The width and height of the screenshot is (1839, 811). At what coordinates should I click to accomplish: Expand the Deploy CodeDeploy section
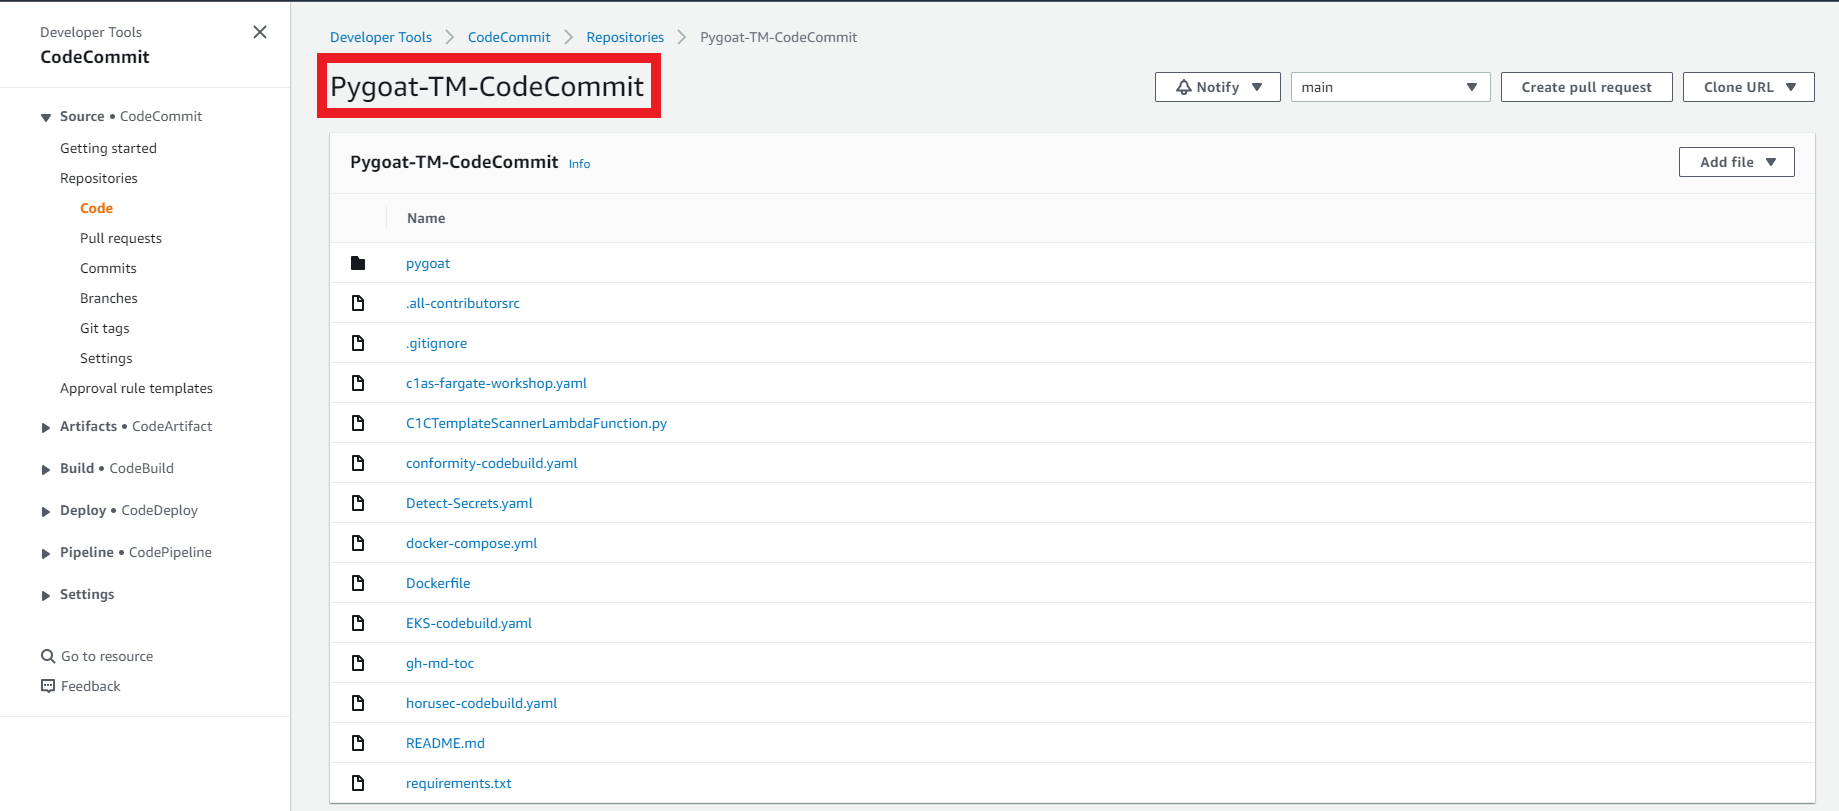click(x=46, y=511)
